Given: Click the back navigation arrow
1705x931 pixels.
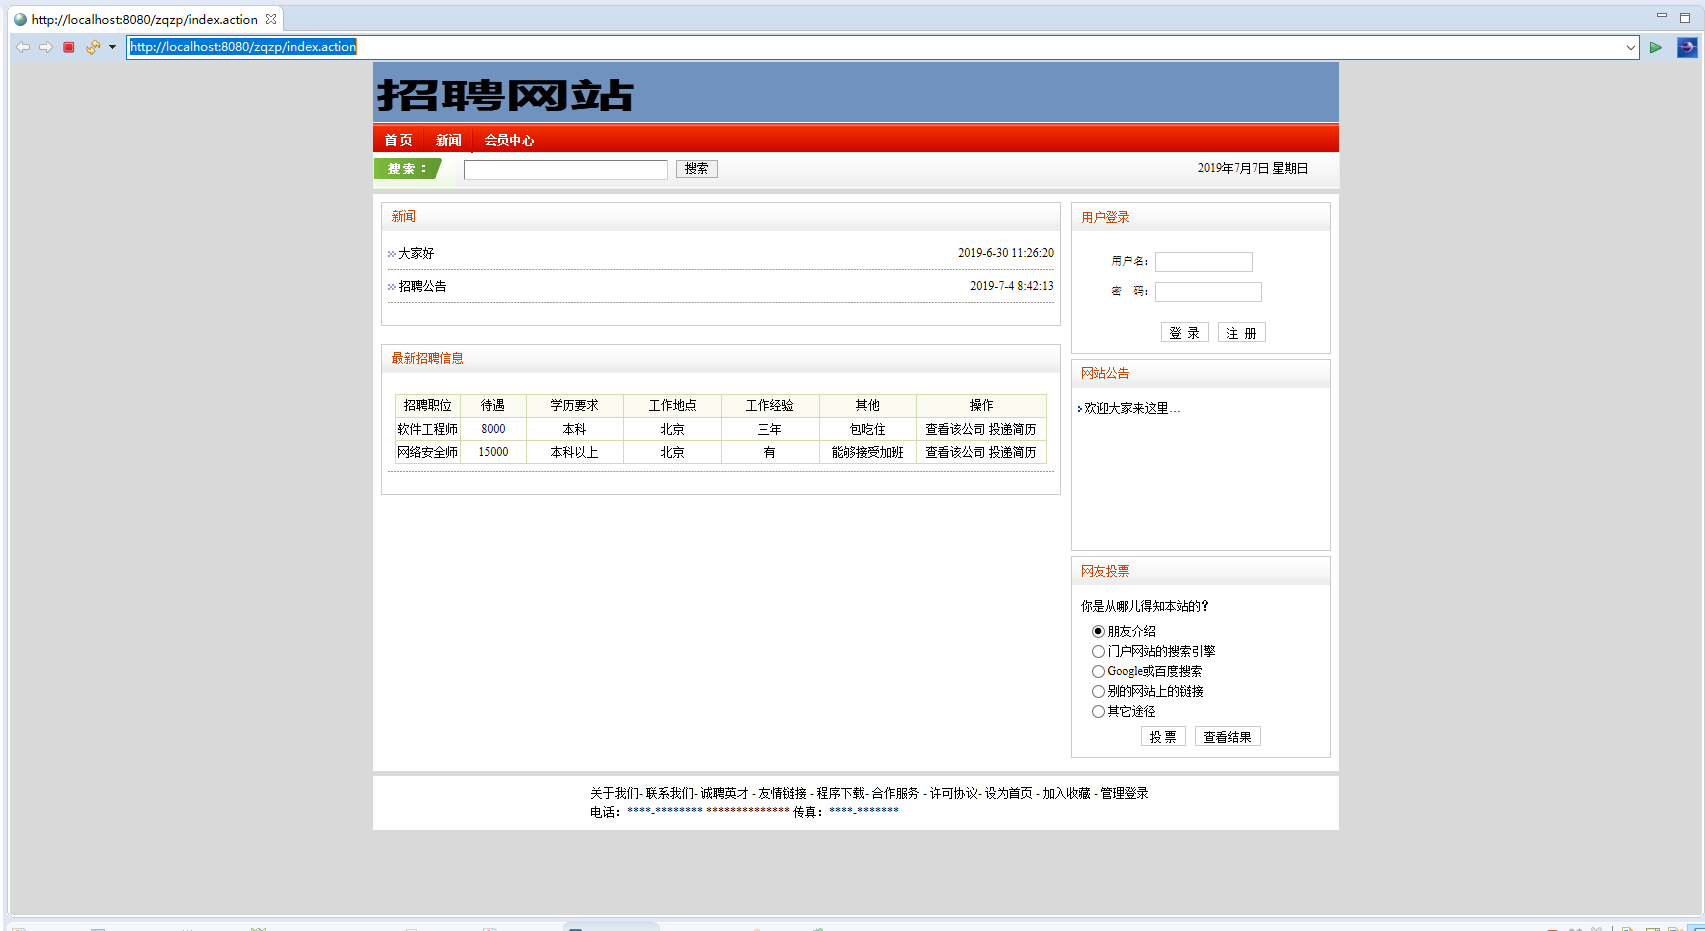Looking at the screenshot, I should point(22,47).
